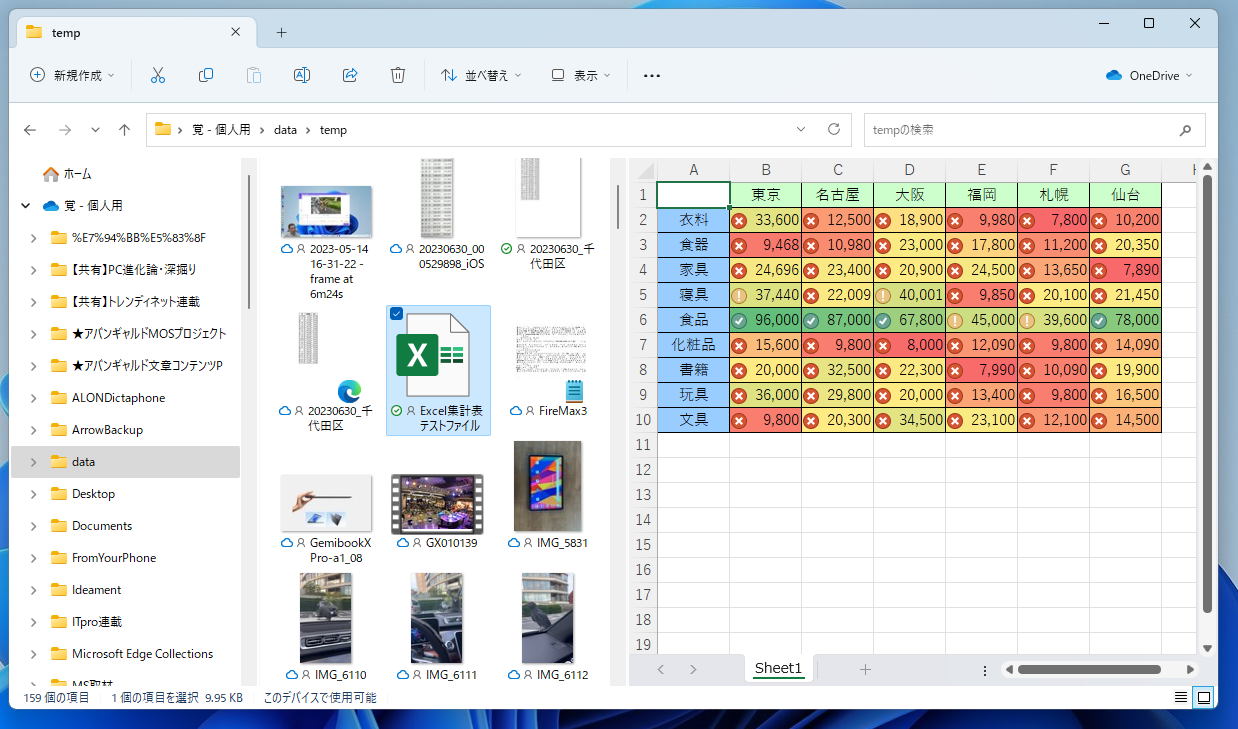Open the three-dot See more menu
The width and height of the screenshot is (1238, 729).
pos(652,75)
